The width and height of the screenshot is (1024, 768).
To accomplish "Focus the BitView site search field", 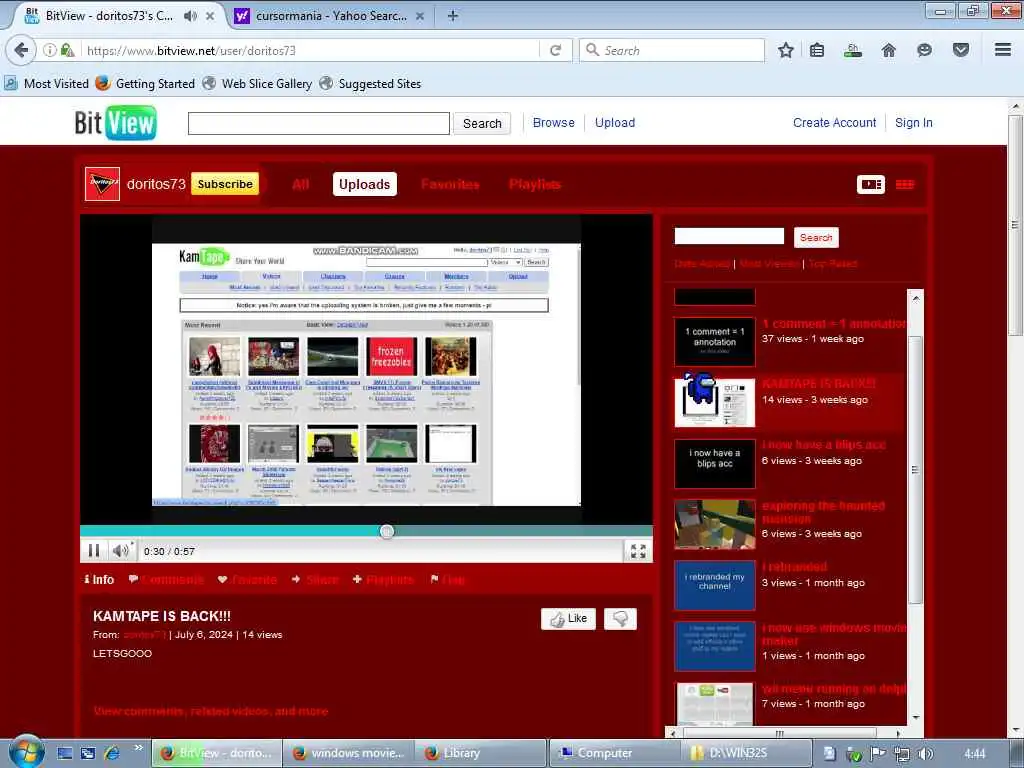I will tap(319, 123).
